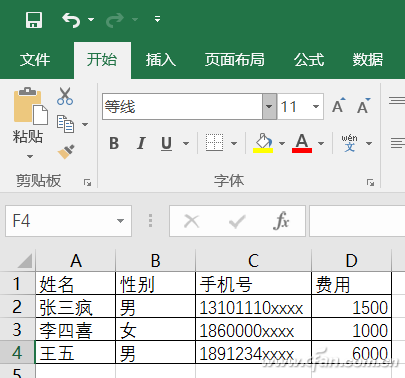
Task: Open the 数据 tab
Action: (x=368, y=60)
